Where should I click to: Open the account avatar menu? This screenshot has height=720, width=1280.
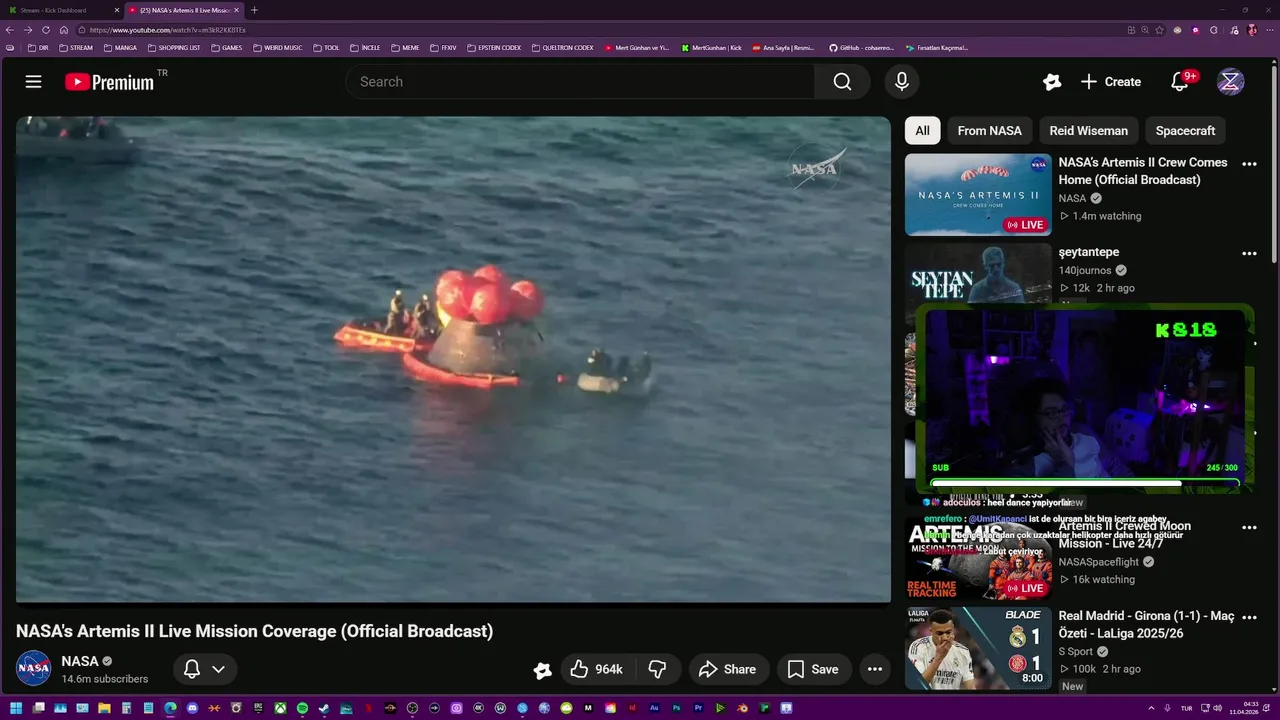coord(1230,82)
